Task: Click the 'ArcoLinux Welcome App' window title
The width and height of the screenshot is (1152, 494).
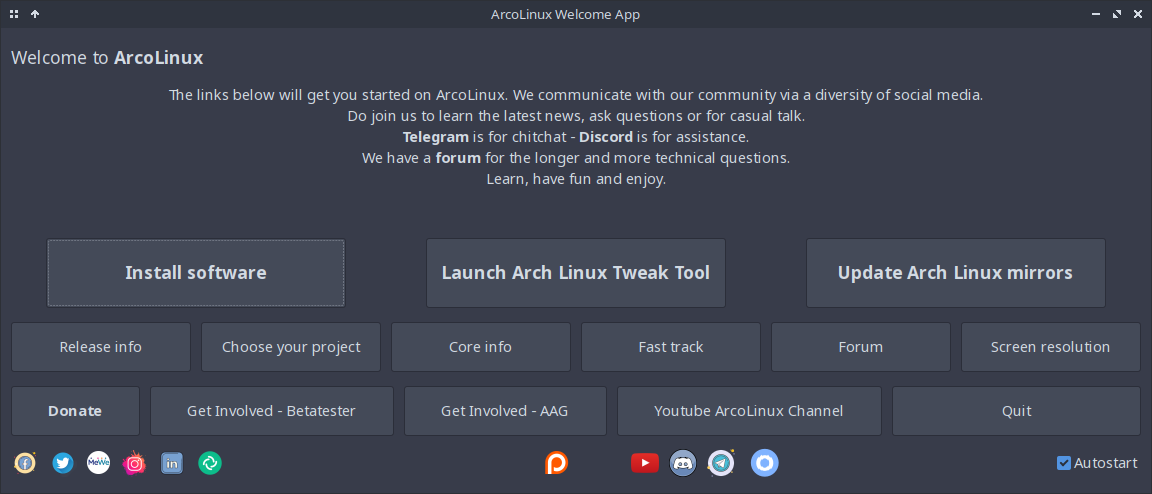Action: tap(566, 14)
